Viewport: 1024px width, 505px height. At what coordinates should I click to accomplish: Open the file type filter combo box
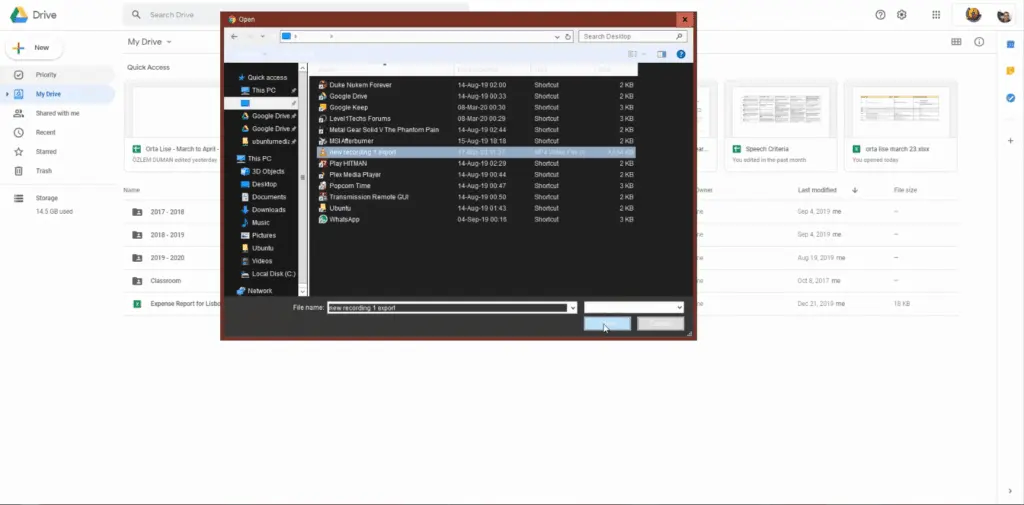(x=633, y=307)
